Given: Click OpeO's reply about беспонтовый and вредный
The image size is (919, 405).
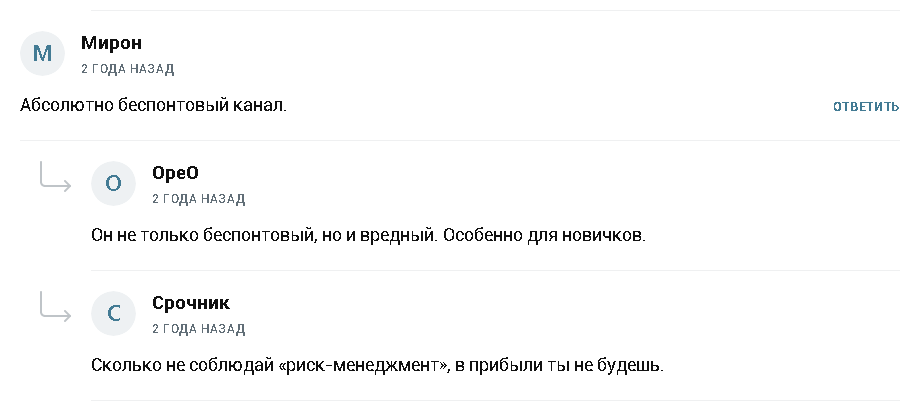Looking at the screenshot, I should (369, 236).
